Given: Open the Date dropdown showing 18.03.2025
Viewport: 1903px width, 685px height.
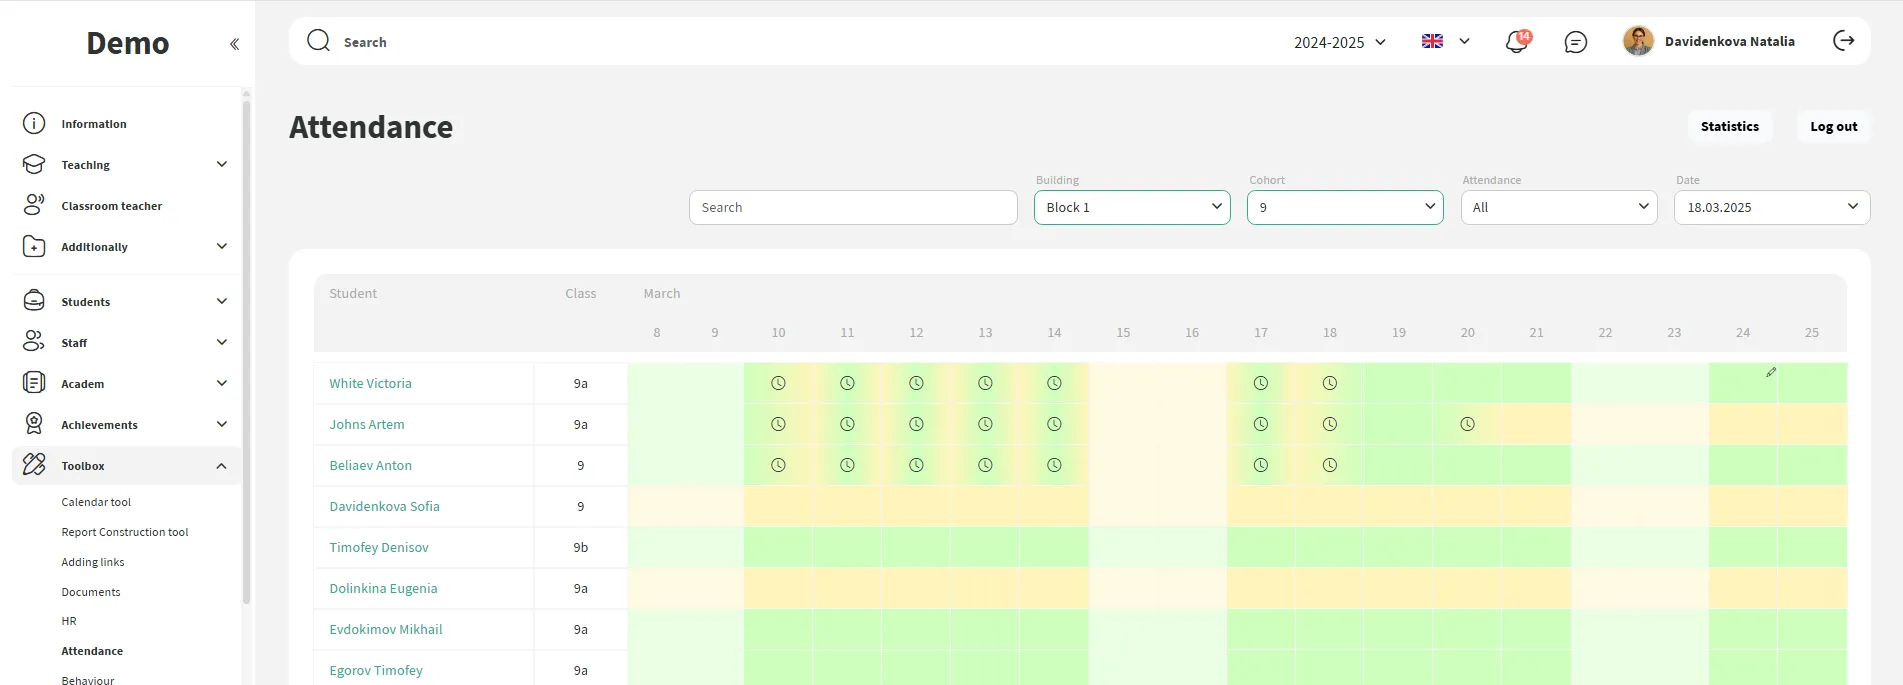Looking at the screenshot, I should click(x=1771, y=207).
